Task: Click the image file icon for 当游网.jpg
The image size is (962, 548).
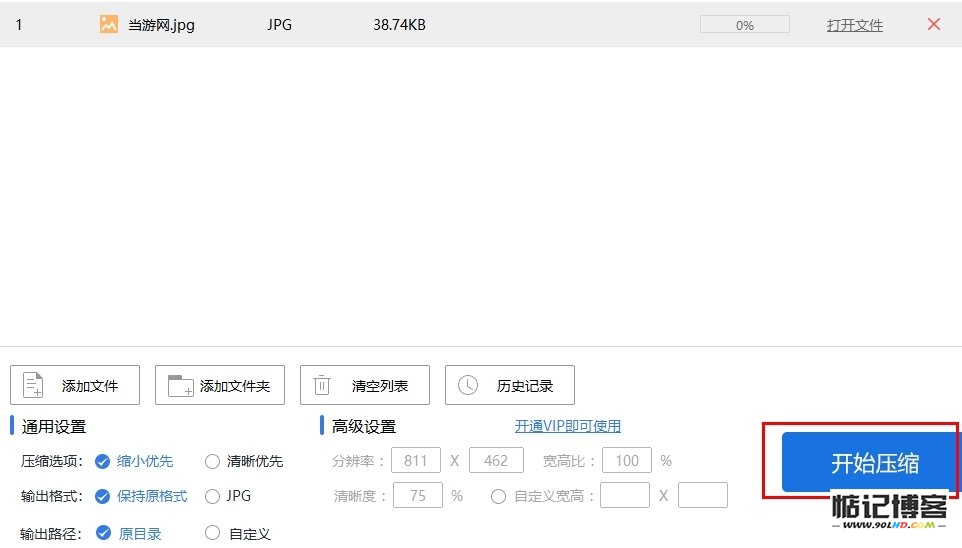Action: tap(109, 25)
